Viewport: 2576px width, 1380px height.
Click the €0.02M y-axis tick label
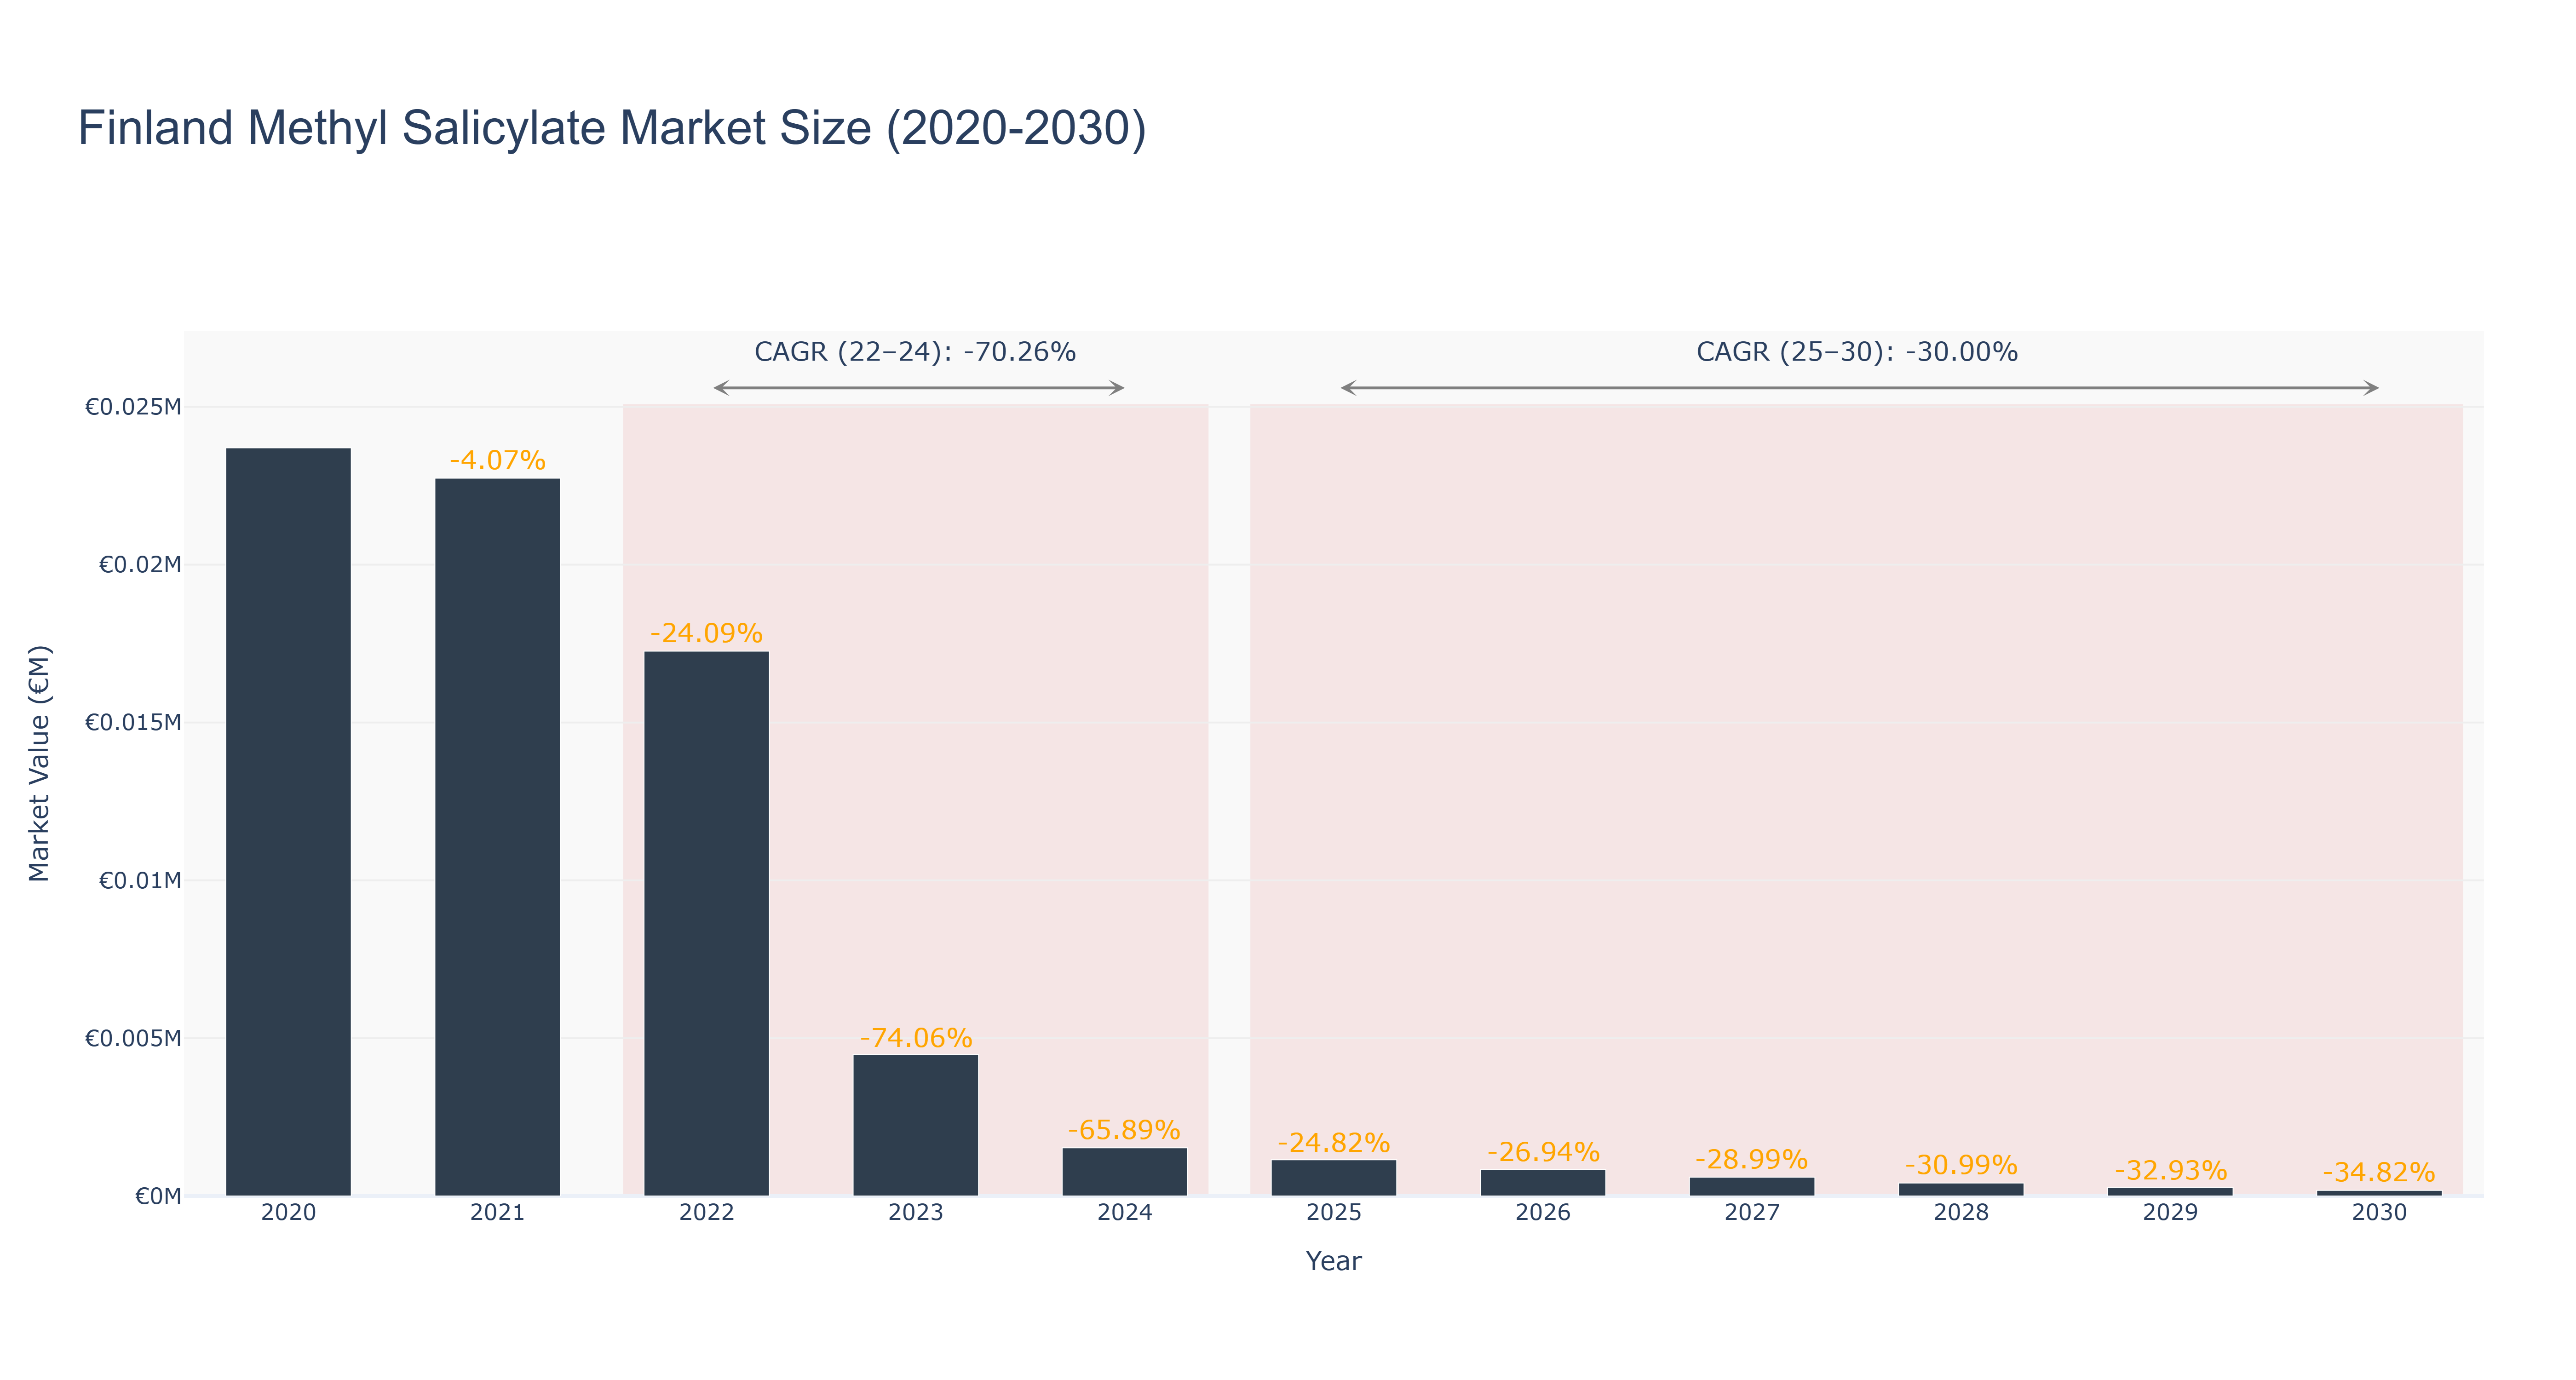click(140, 565)
